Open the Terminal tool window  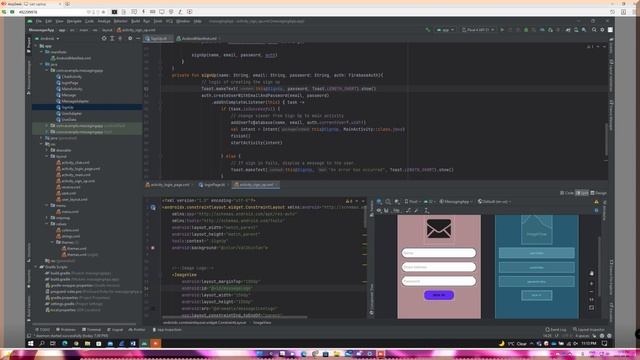coord(91,329)
